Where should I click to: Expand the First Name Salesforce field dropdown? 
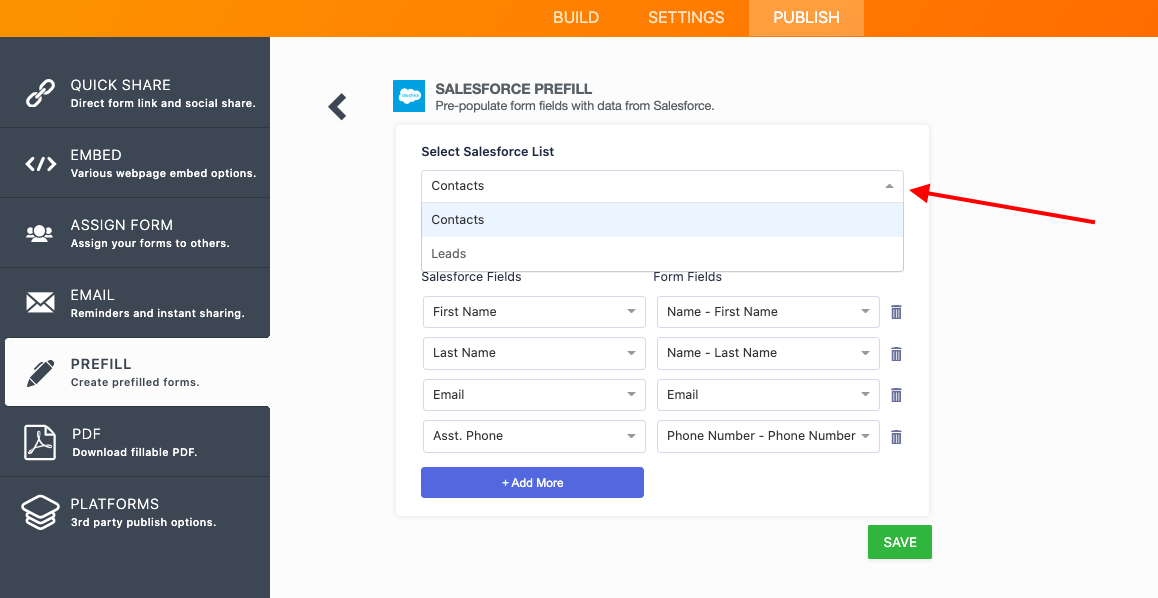coord(631,312)
